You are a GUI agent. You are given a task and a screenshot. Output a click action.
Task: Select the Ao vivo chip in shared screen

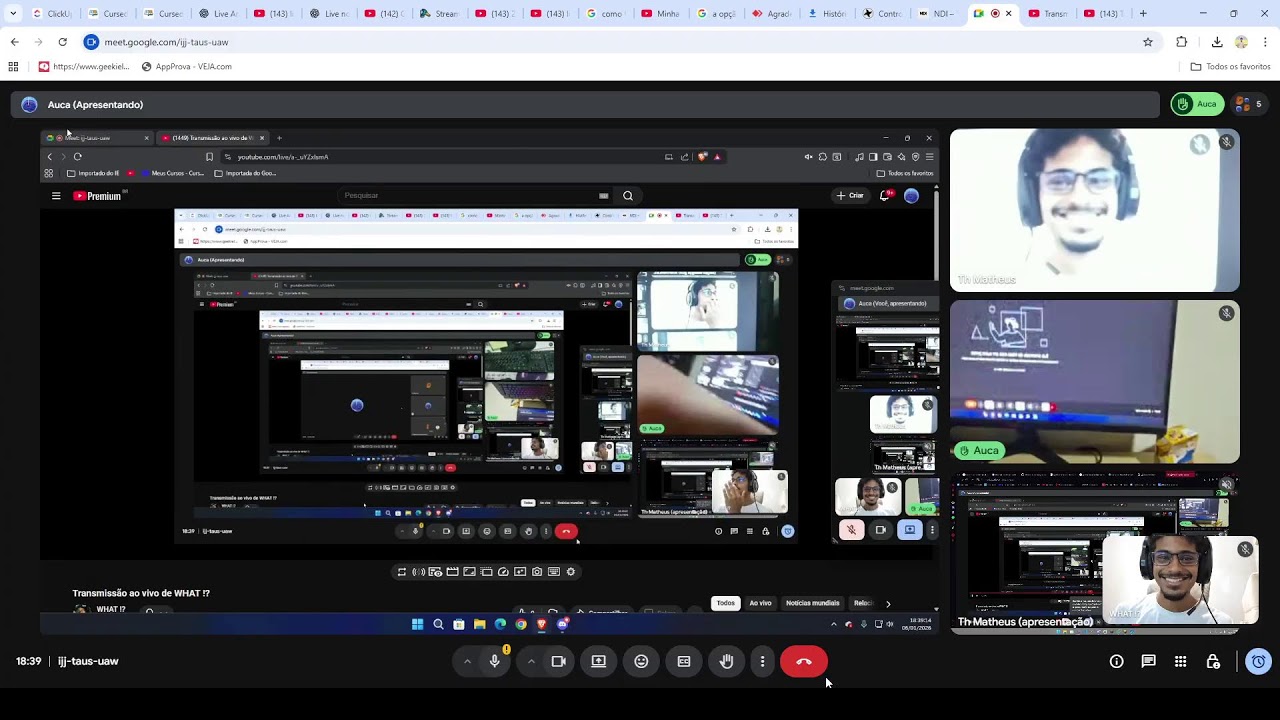(761, 603)
